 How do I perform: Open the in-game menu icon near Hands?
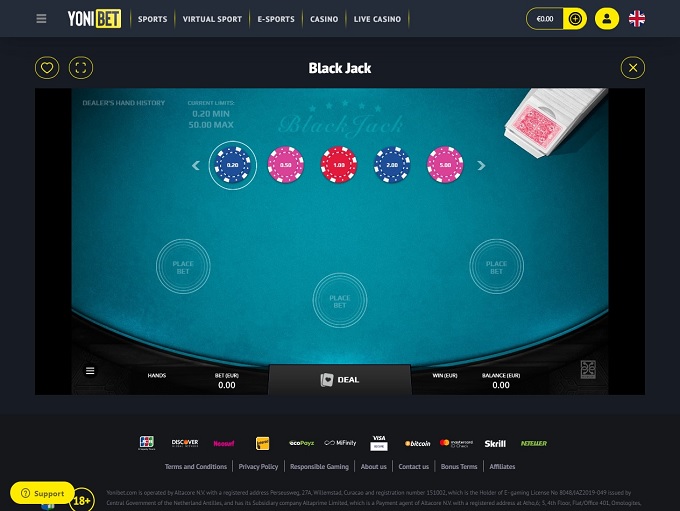click(90, 370)
